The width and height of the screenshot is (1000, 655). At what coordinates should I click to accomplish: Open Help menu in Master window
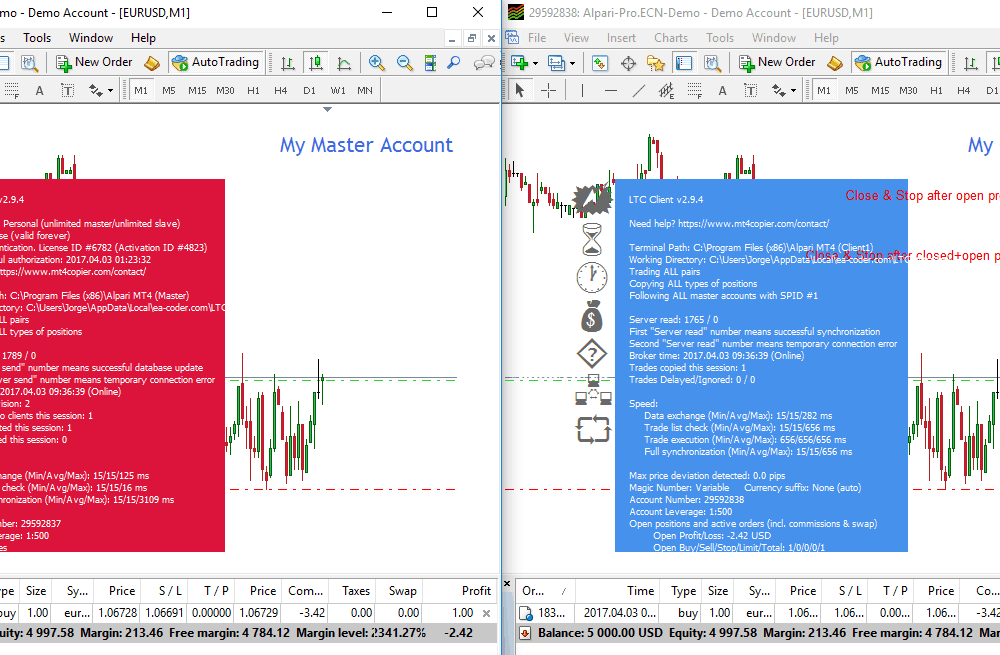pyautogui.click(x=143, y=38)
